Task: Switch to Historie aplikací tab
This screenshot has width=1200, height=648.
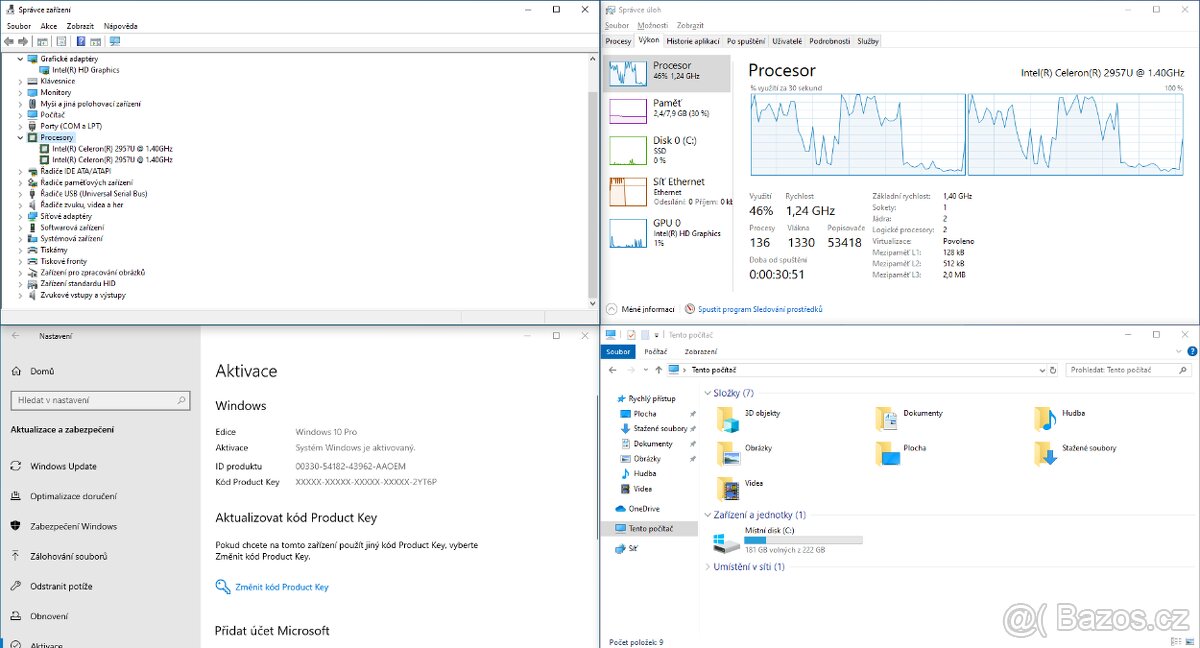Action: [x=694, y=41]
